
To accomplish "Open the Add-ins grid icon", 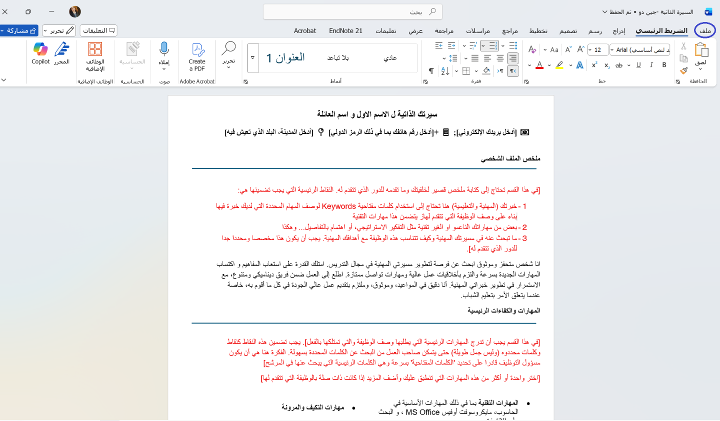I will [x=95, y=49].
